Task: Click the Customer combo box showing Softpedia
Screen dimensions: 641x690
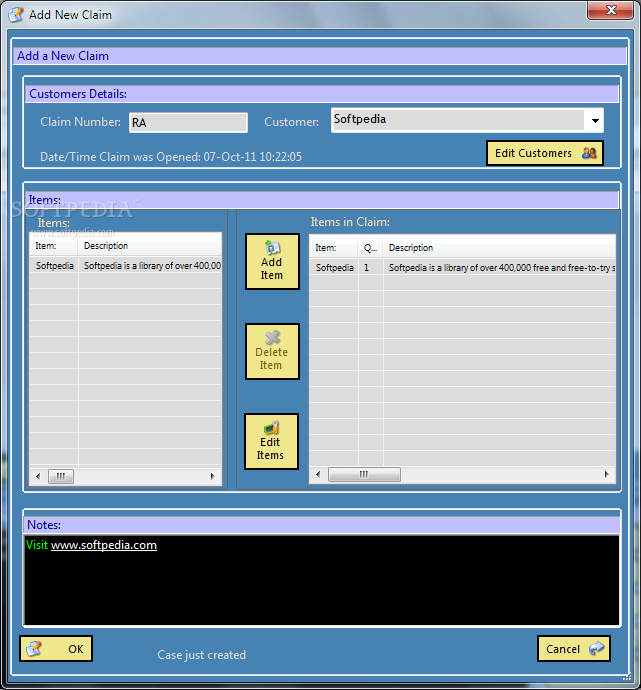Action: pos(467,120)
